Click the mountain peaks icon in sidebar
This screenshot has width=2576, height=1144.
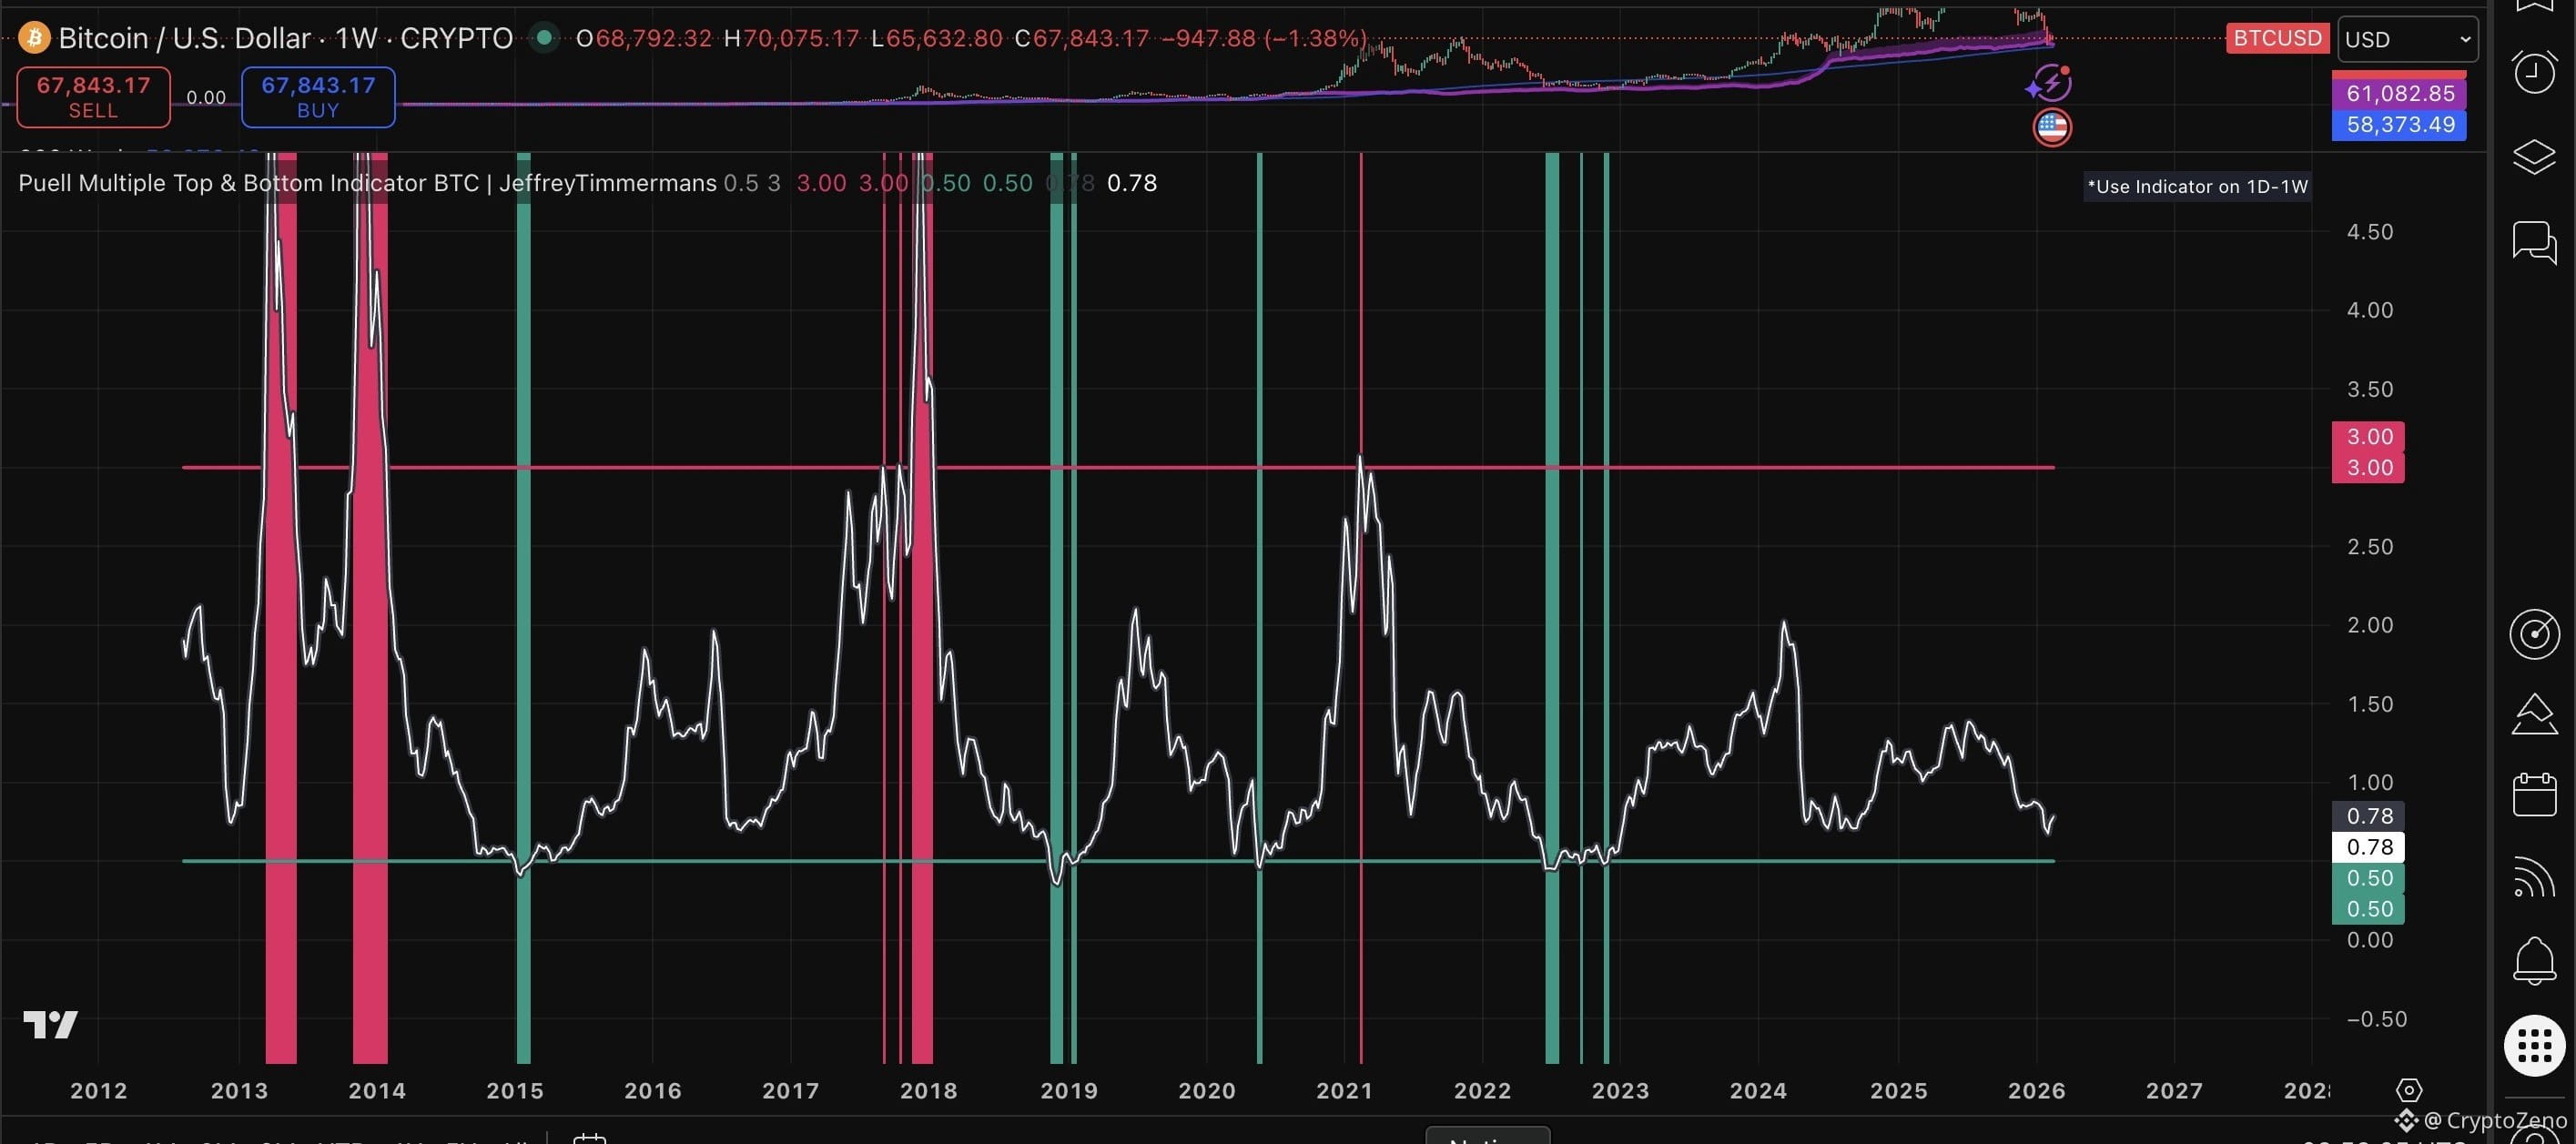pos(2533,715)
